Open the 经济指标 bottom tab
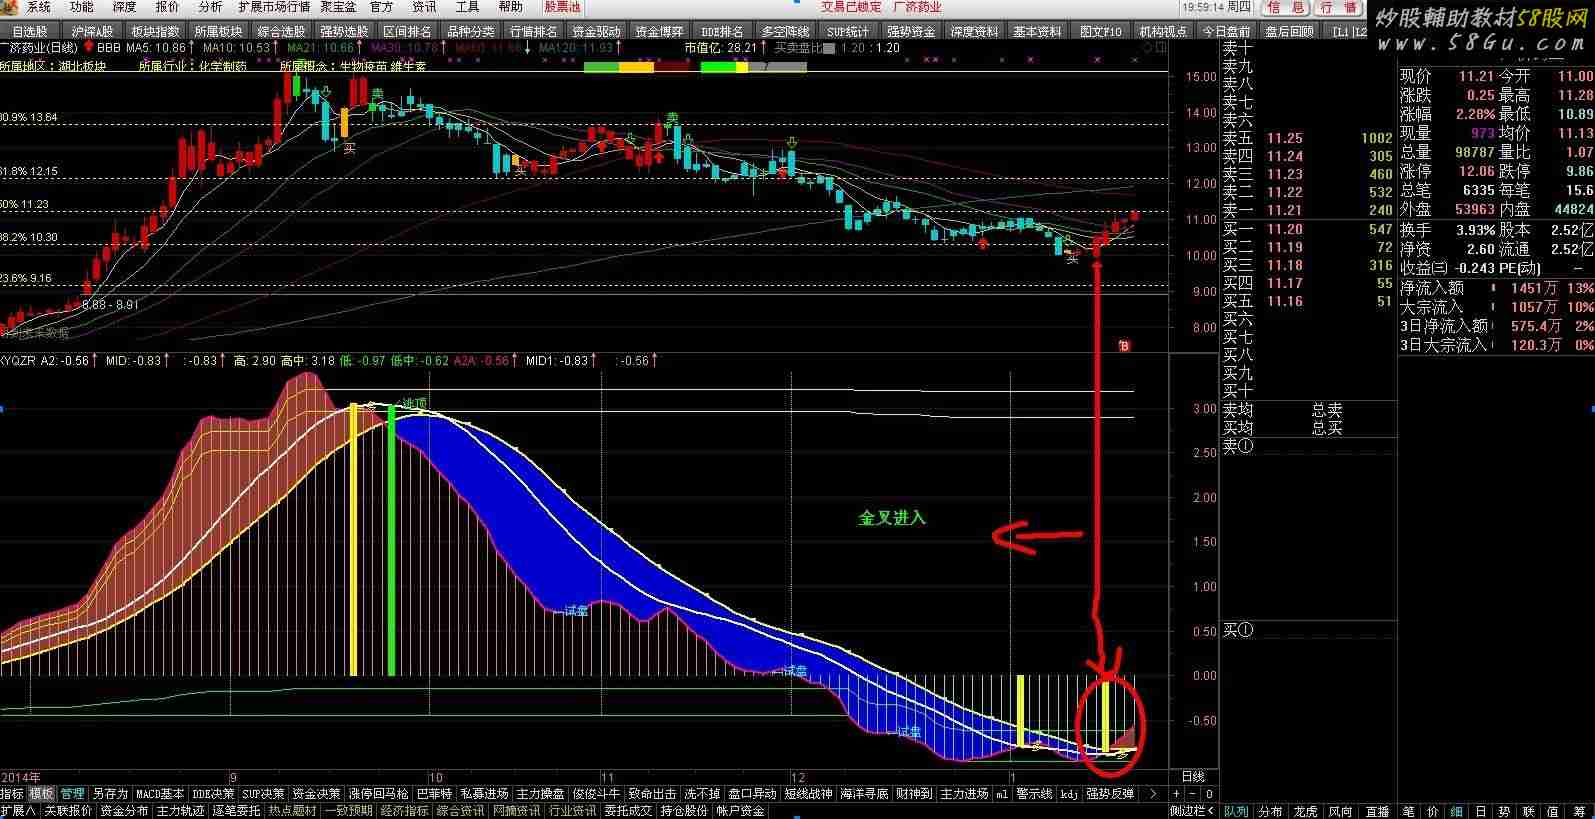Image resolution: width=1595 pixels, height=819 pixels. click(x=404, y=810)
